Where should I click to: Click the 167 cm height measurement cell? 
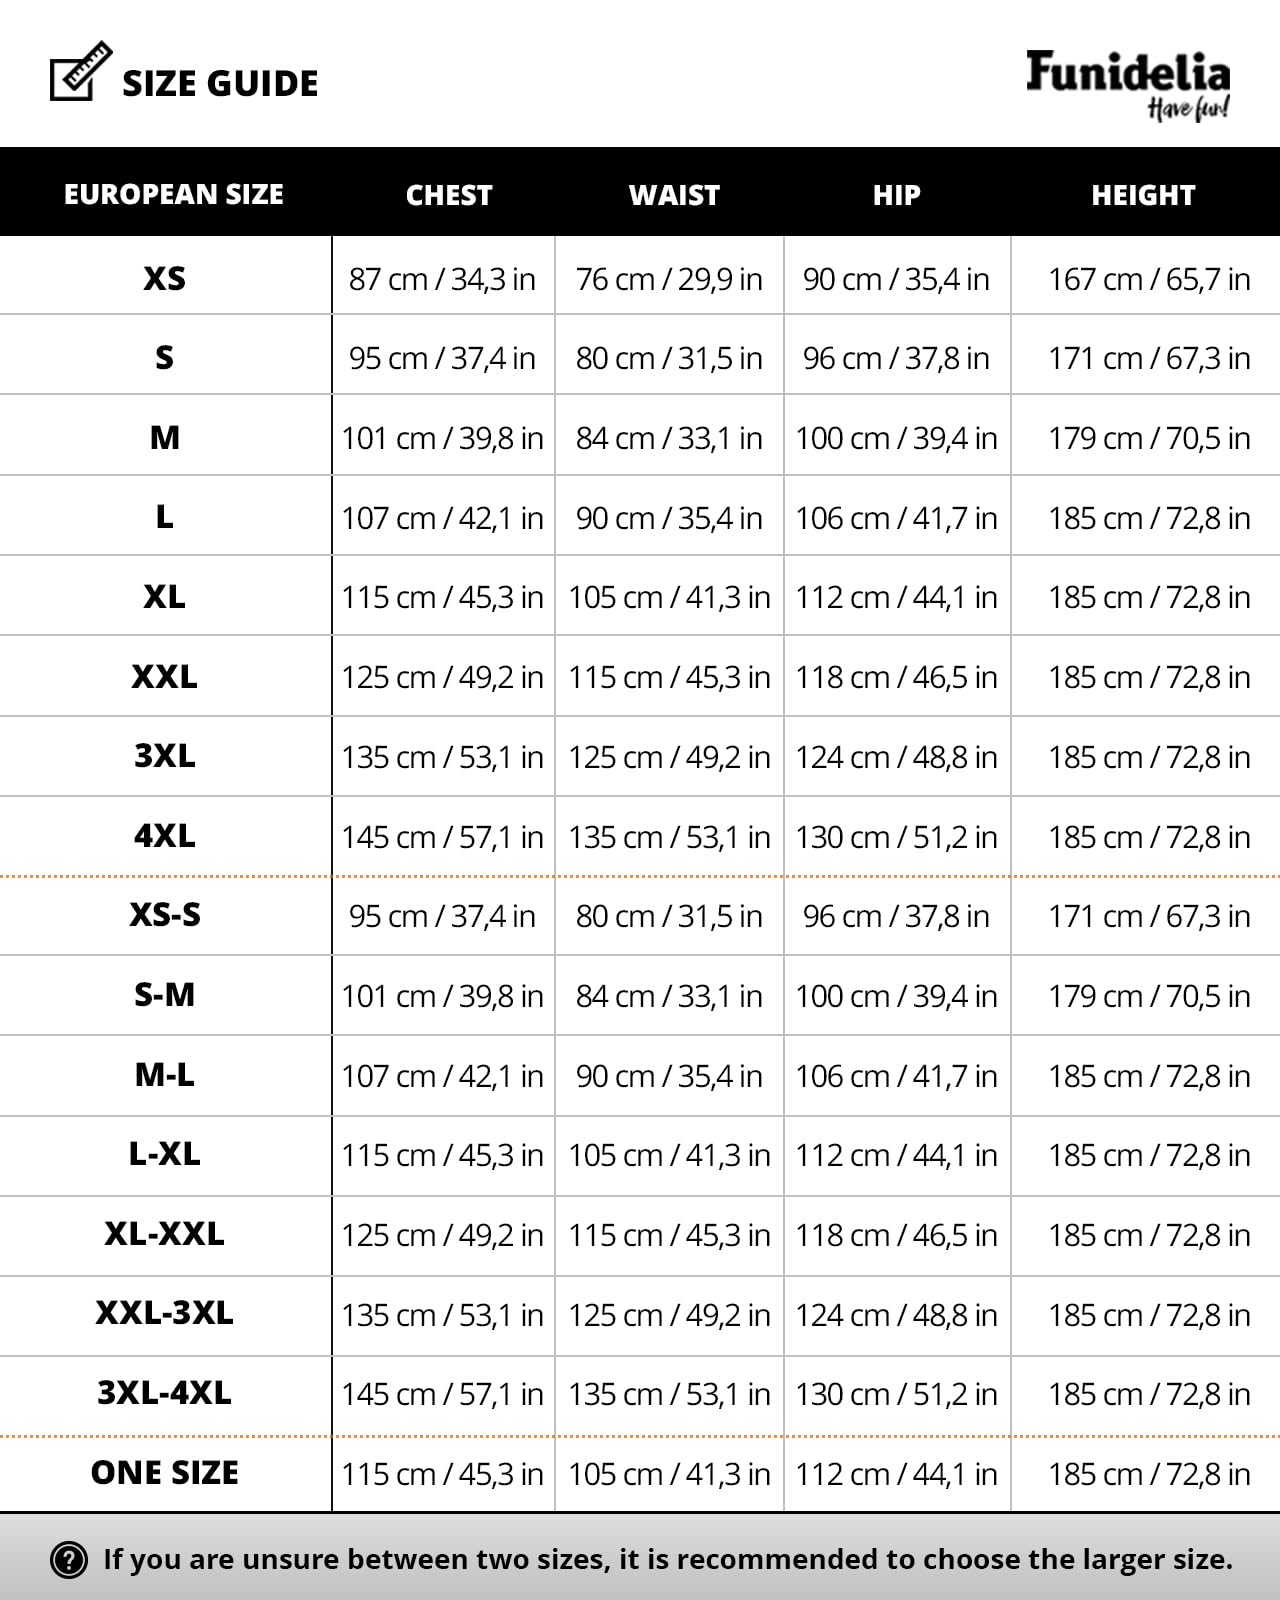[x=1149, y=279]
